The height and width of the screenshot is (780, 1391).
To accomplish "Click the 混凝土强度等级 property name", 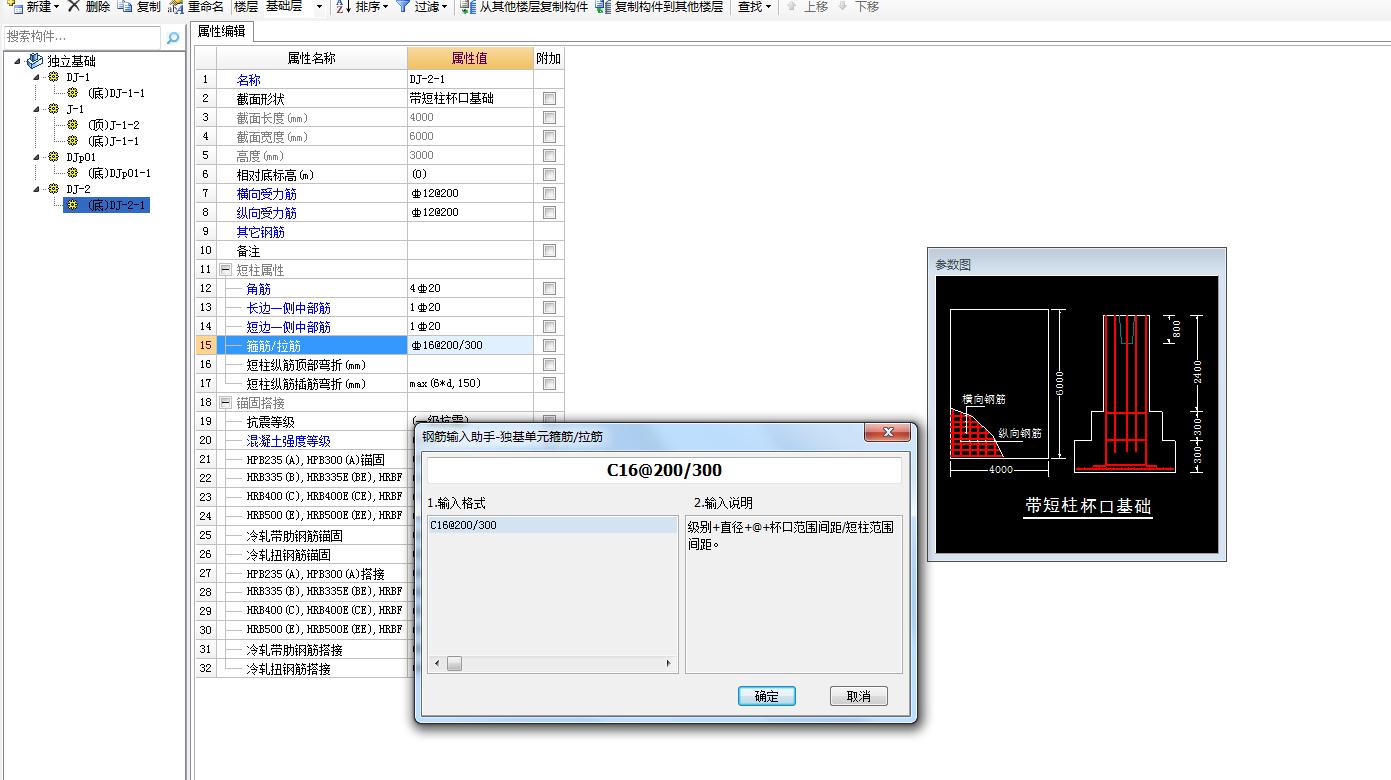I will (x=288, y=441).
